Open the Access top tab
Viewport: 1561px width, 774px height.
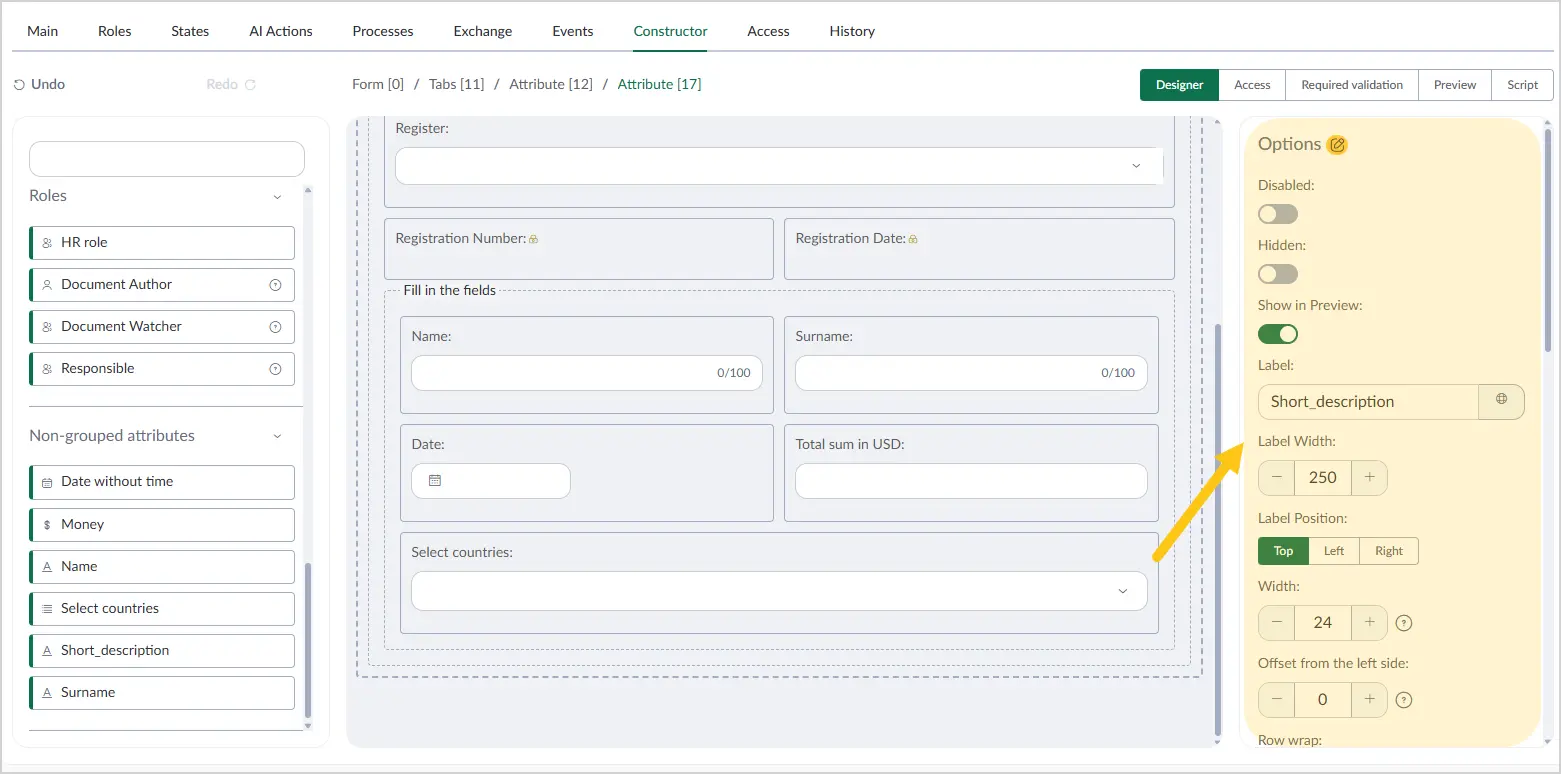click(x=768, y=31)
